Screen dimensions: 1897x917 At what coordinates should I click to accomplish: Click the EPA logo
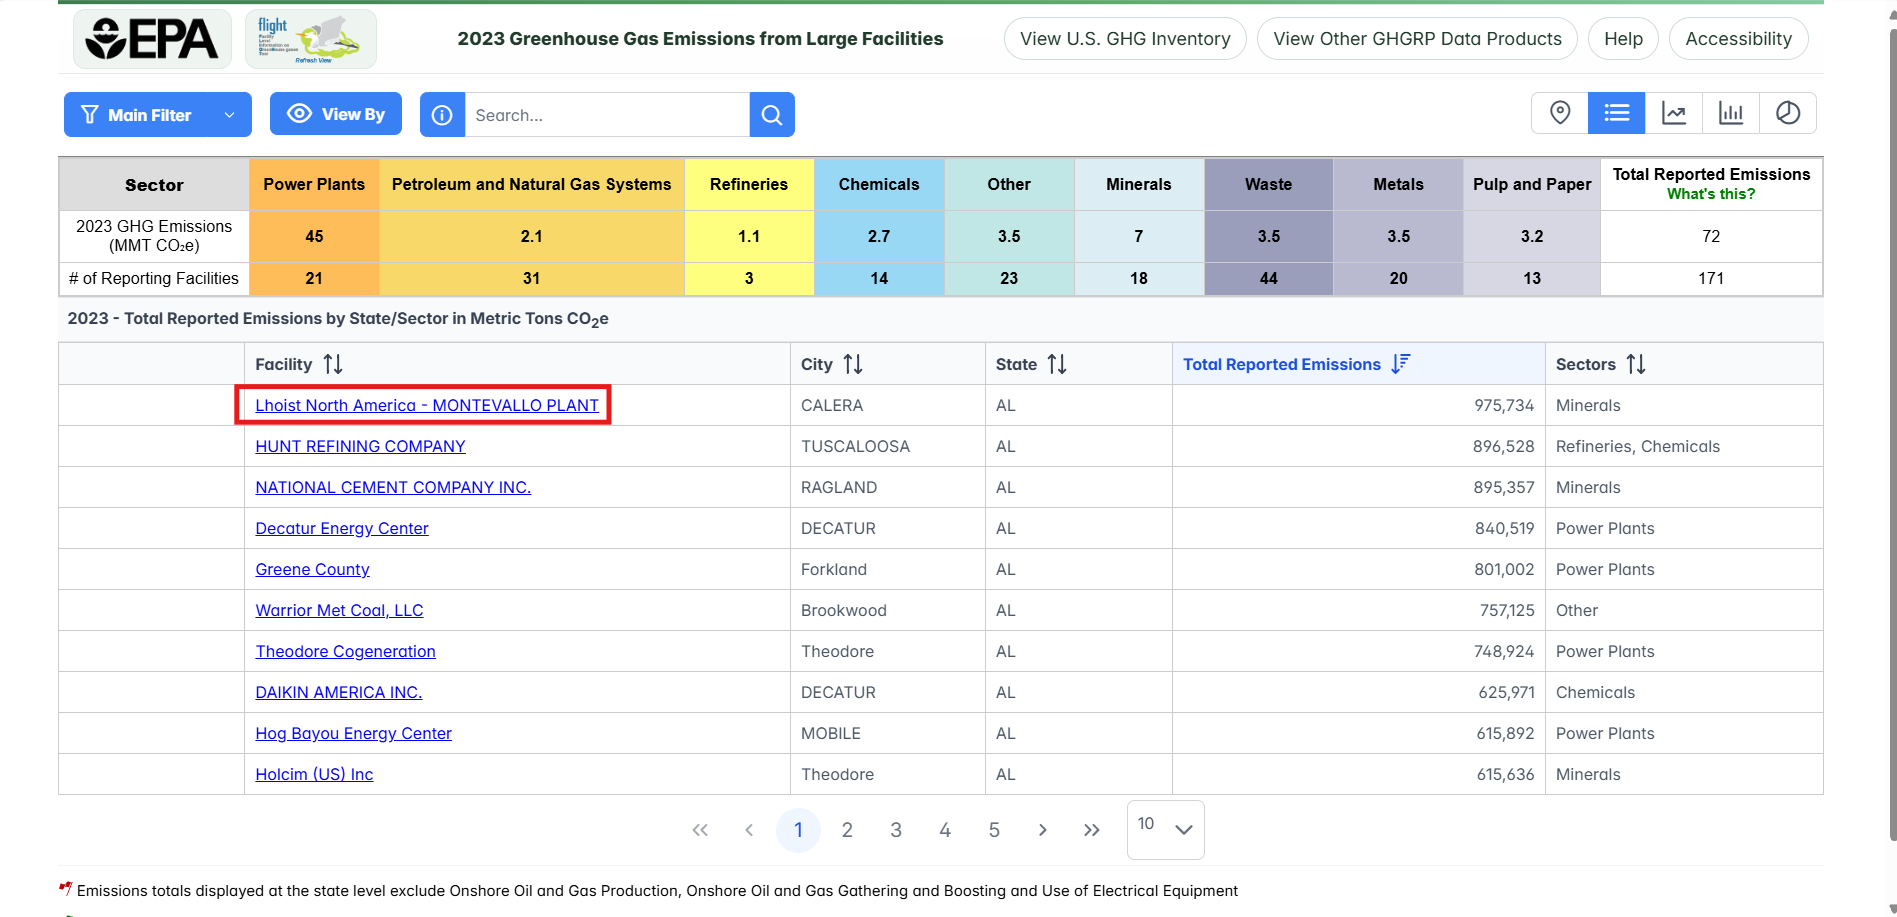click(x=152, y=39)
